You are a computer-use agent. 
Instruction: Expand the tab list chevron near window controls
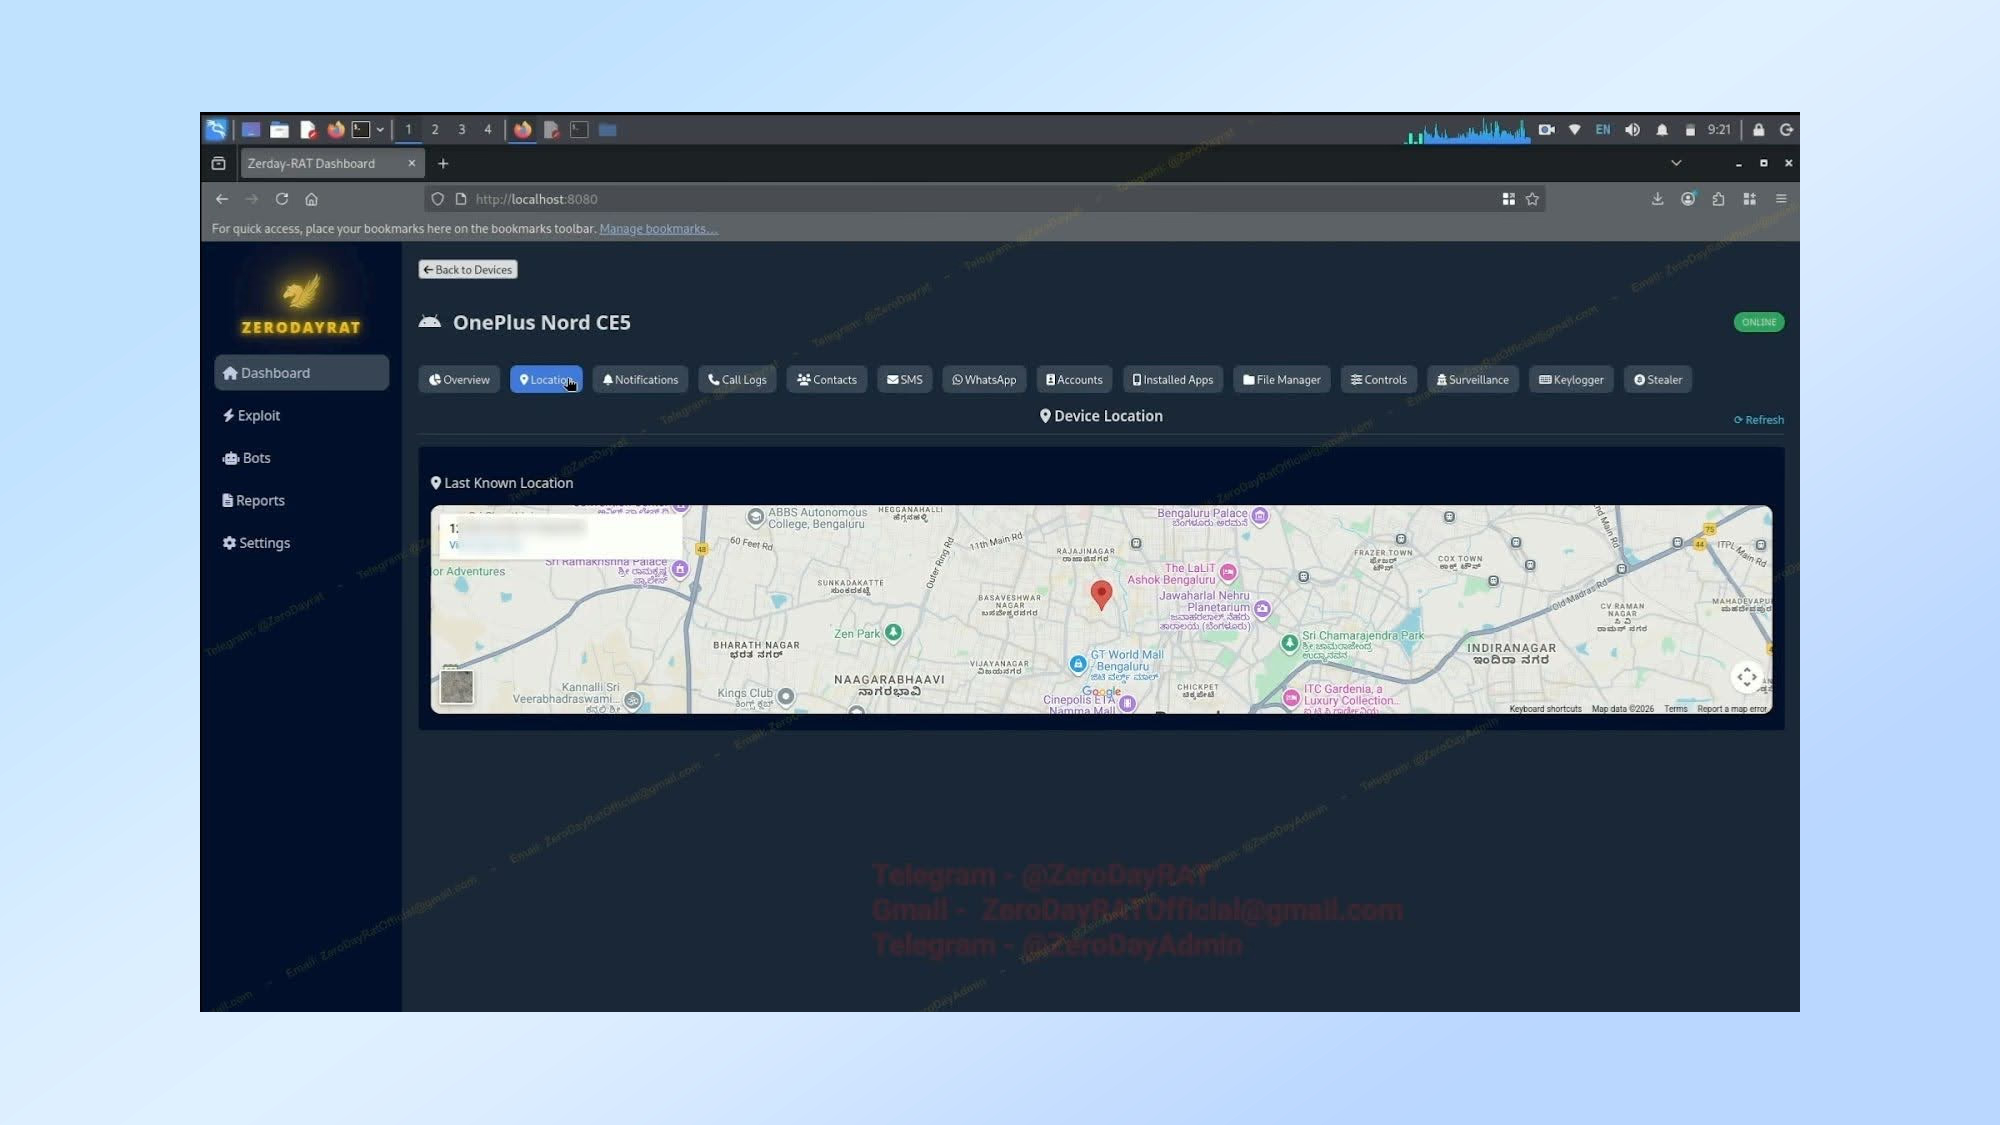1676,163
